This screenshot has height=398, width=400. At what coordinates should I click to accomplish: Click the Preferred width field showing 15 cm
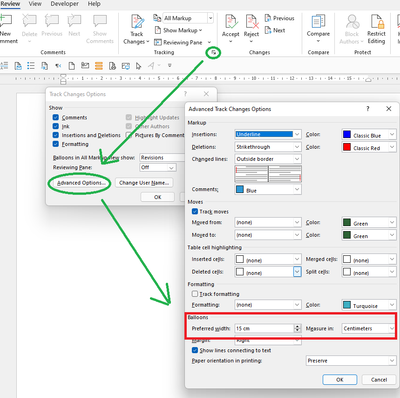(264, 328)
